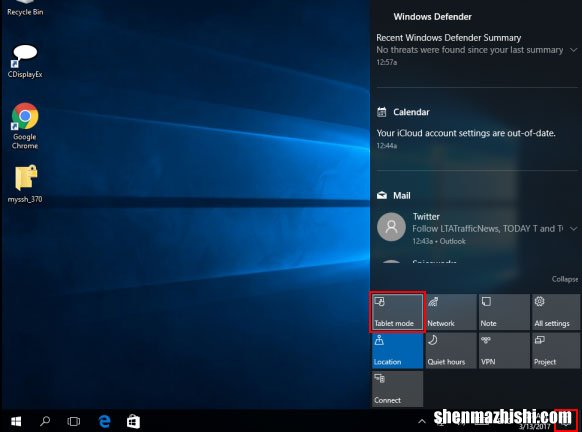Open the VPN quick action tile
Image resolution: width=582 pixels, height=432 pixels.
(x=504, y=350)
